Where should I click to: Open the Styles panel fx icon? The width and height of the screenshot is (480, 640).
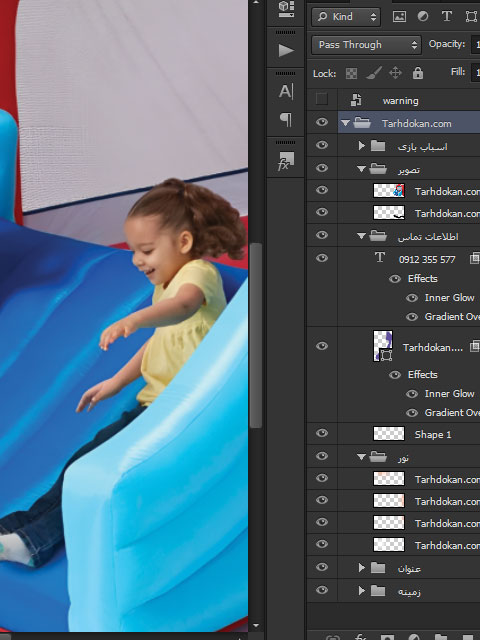point(286,161)
